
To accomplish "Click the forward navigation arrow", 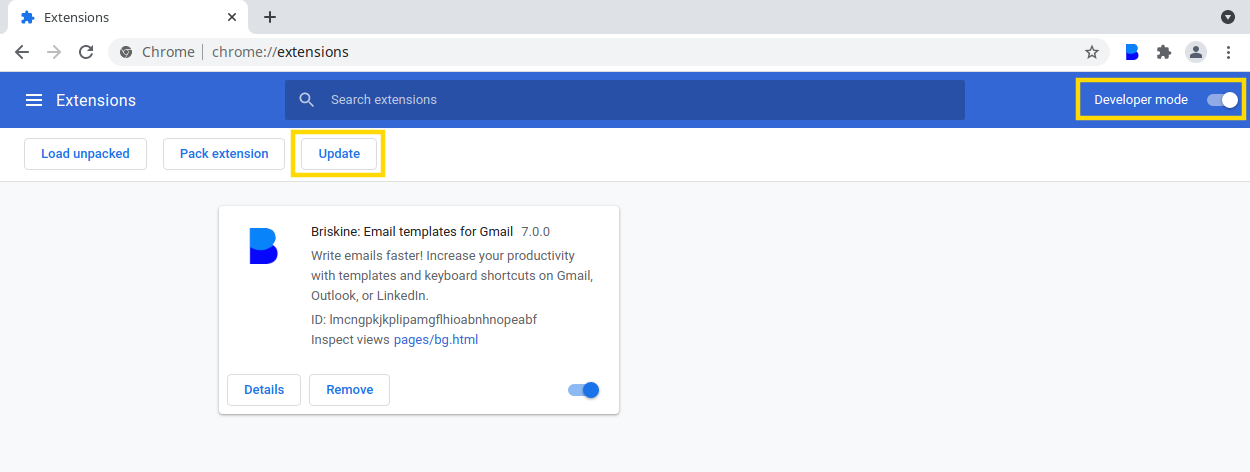I will [54, 52].
